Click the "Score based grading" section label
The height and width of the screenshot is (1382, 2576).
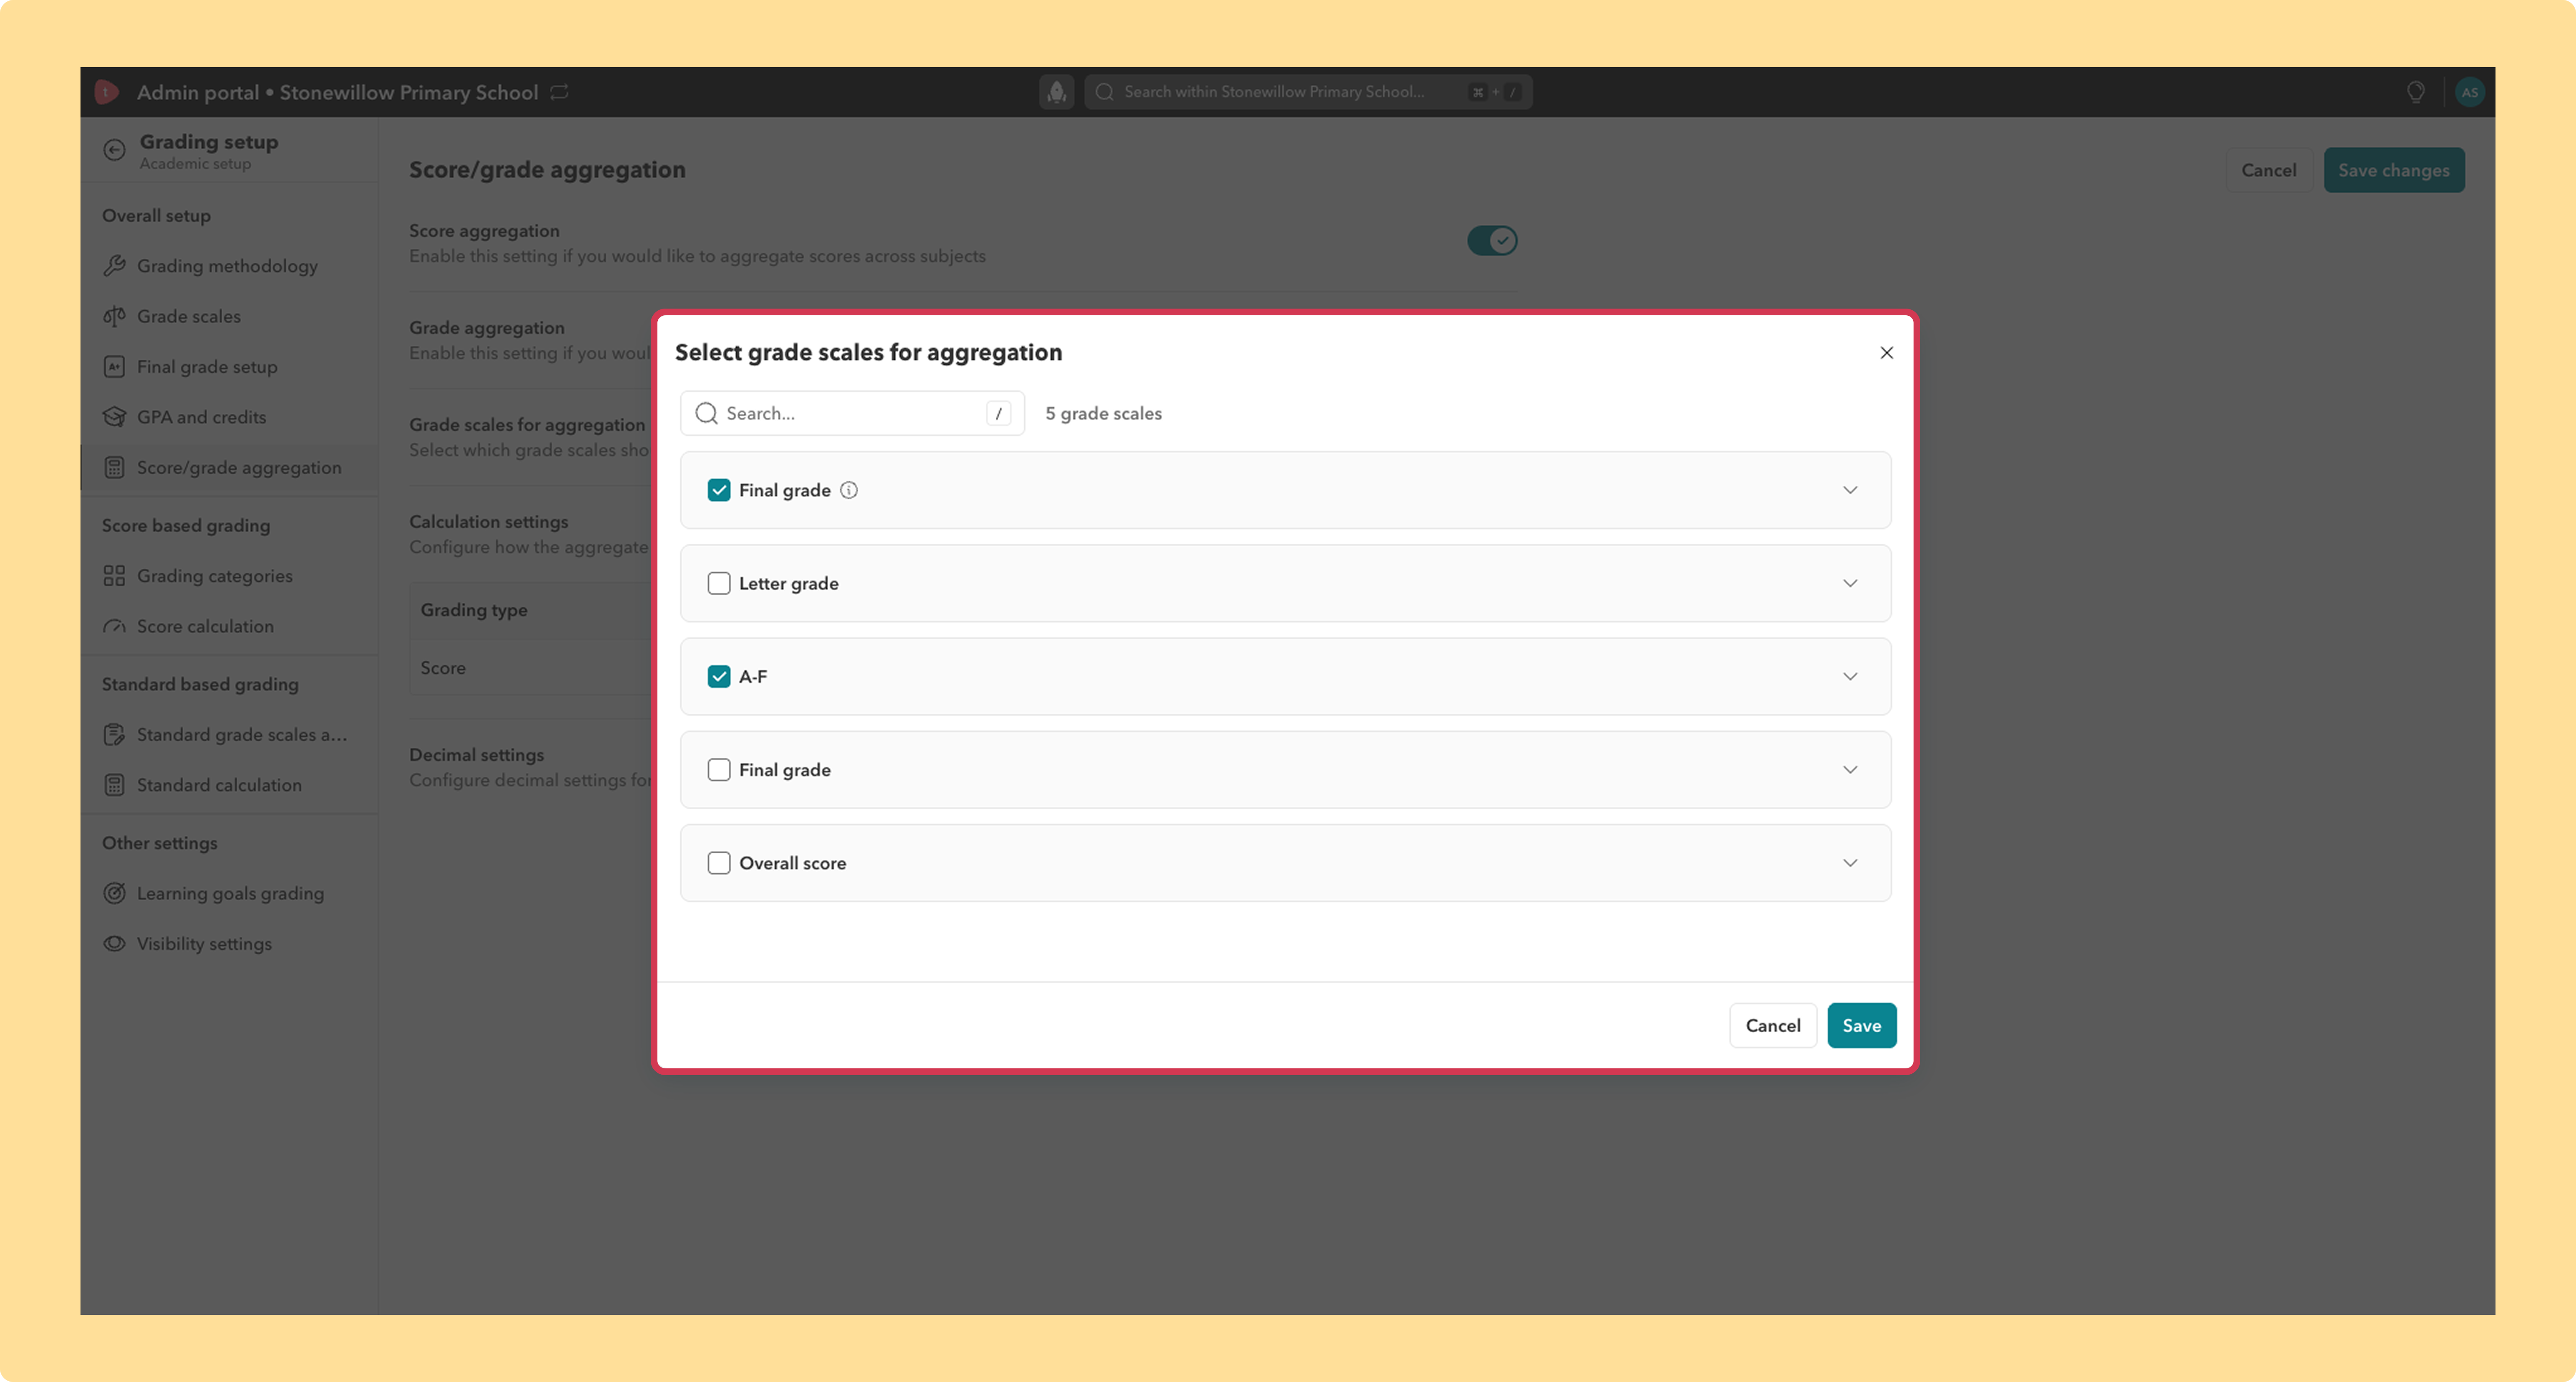pyautogui.click(x=186, y=526)
